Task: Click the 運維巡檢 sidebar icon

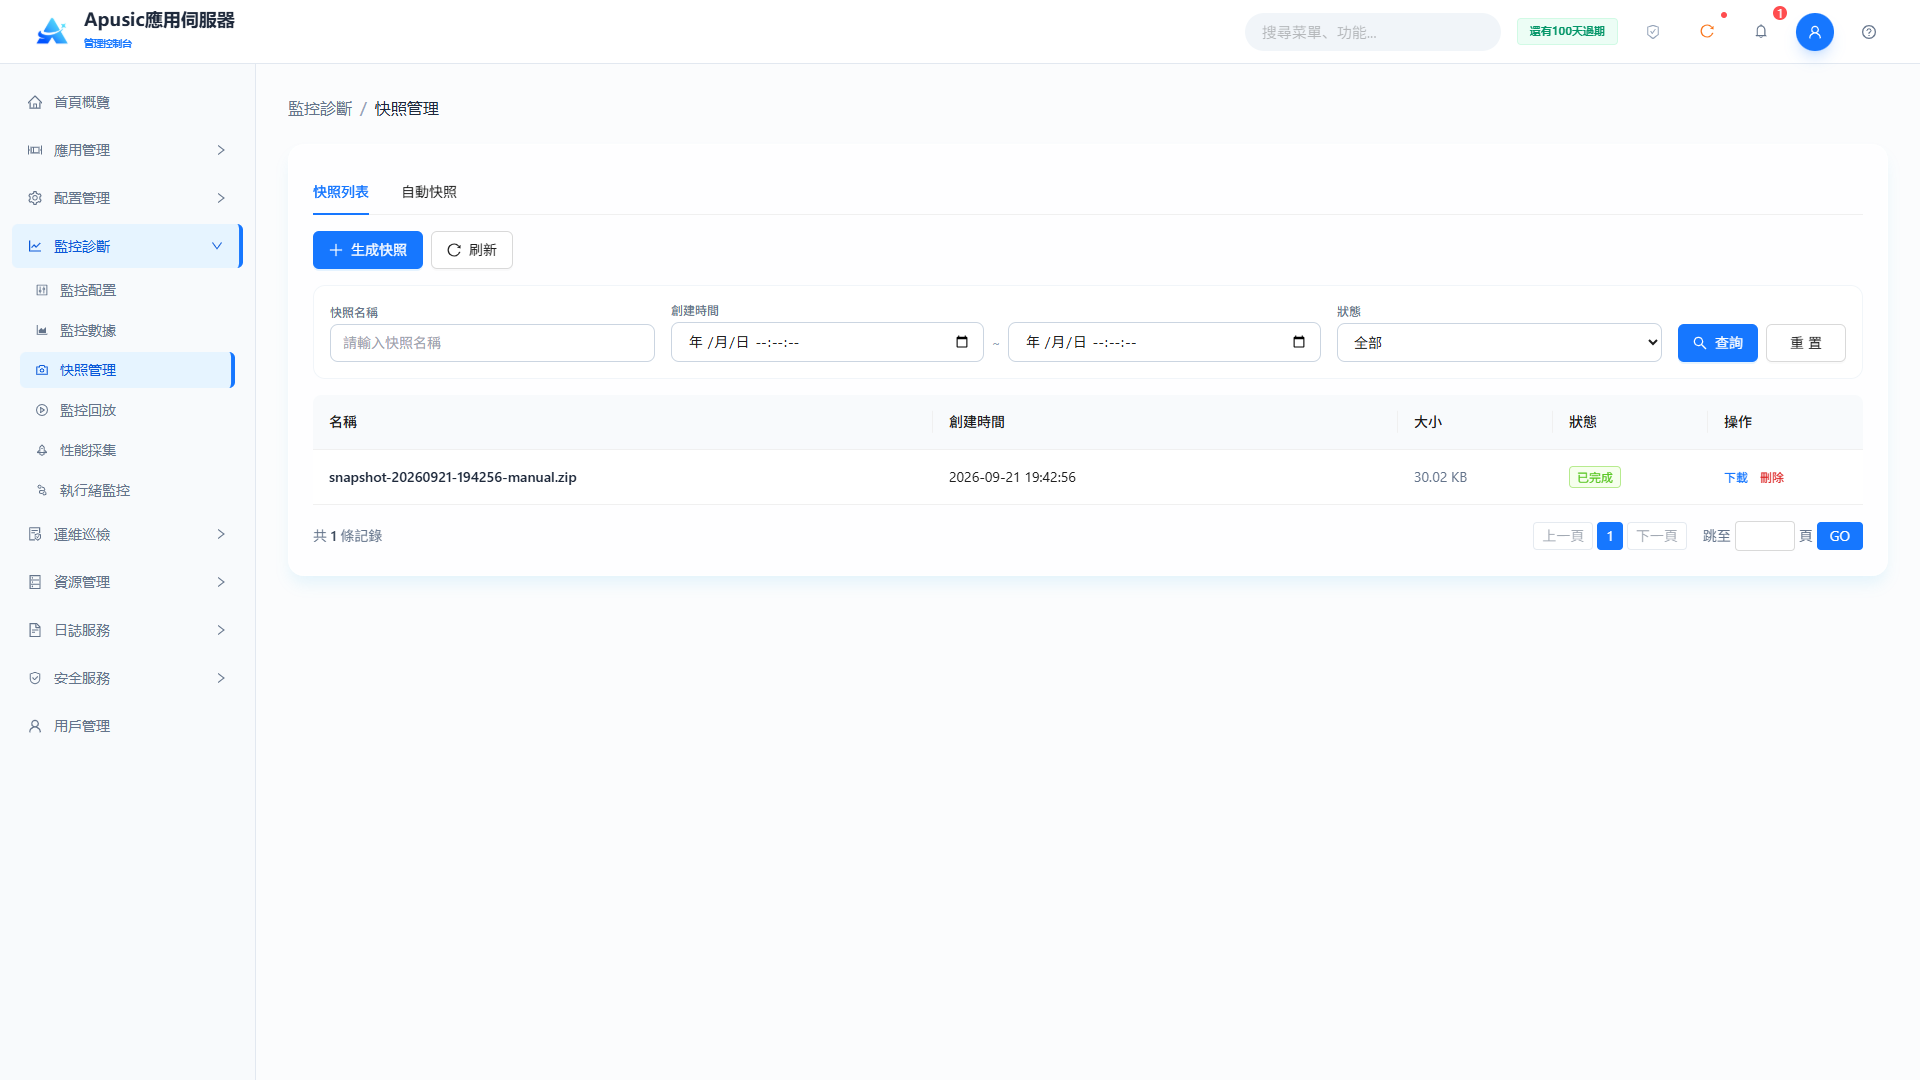Action: [35, 534]
